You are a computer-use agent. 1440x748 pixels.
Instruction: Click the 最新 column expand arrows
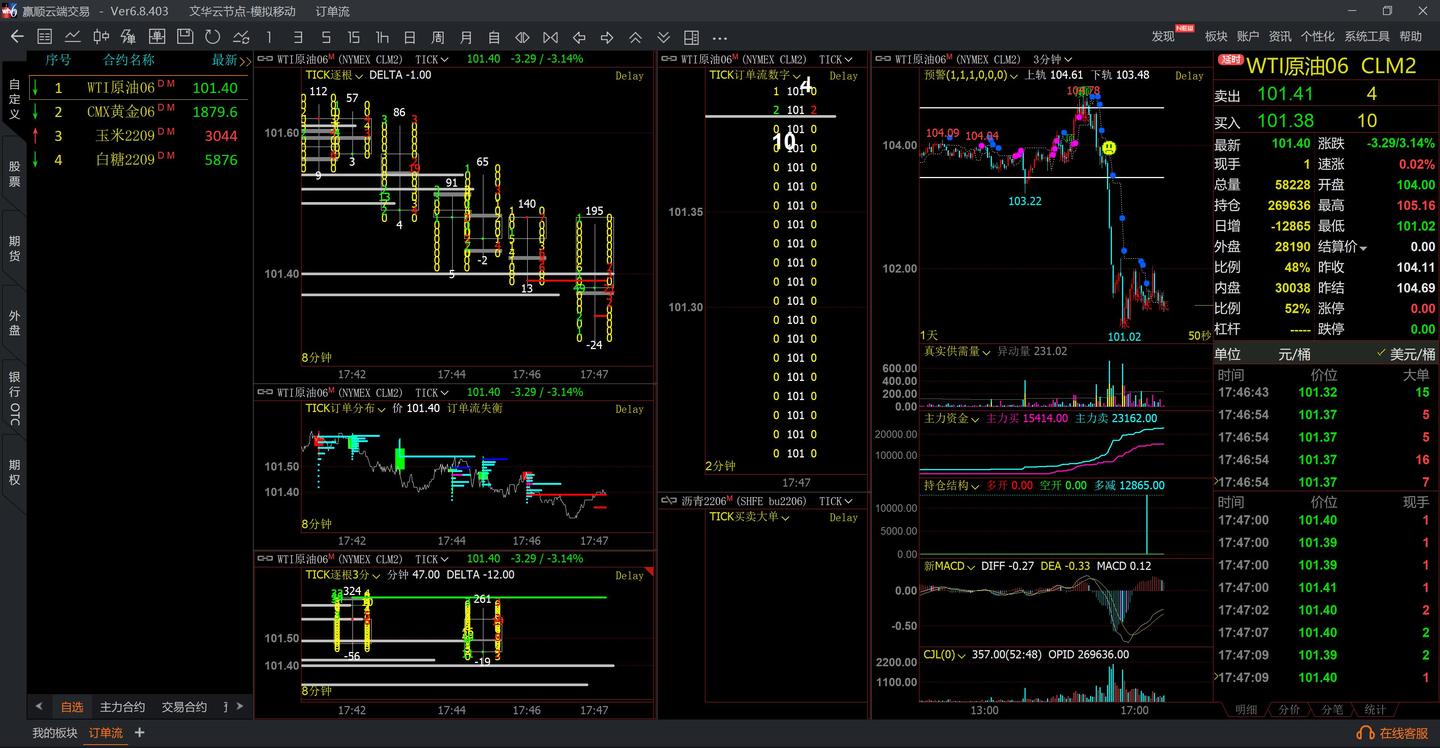246,61
